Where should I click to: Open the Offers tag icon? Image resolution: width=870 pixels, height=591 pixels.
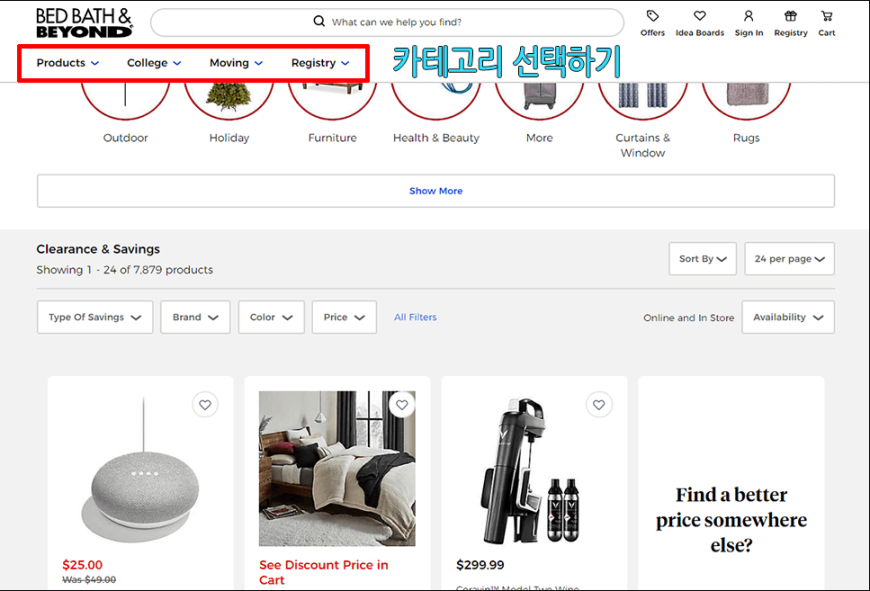coord(652,16)
